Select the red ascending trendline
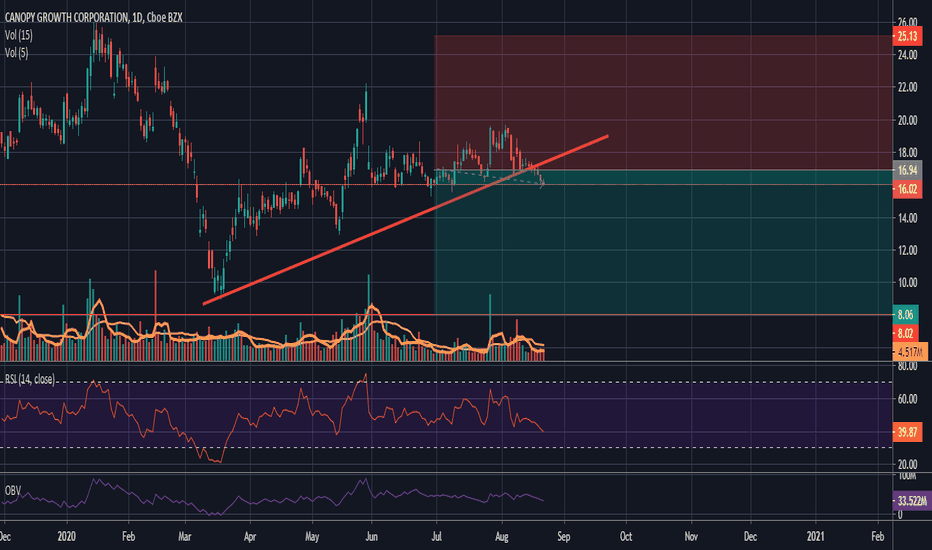This screenshot has height=550, width=932. coord(405,220)
